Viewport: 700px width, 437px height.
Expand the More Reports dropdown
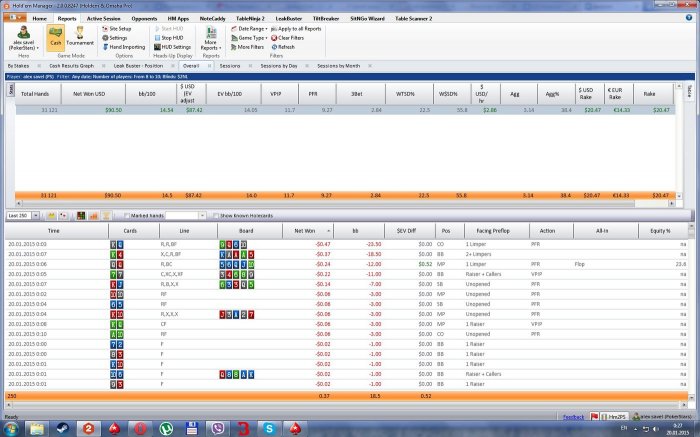[210, 40]
